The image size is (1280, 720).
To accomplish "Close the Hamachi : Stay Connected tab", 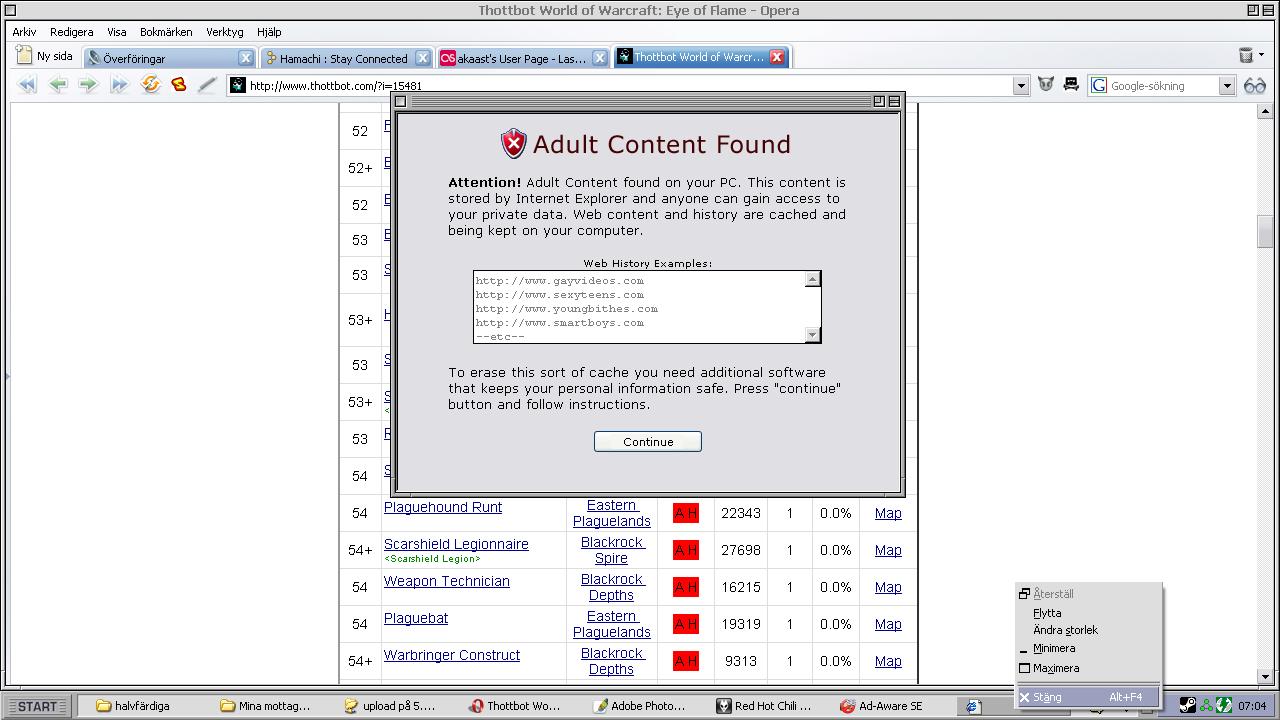I will click(422, 58).
